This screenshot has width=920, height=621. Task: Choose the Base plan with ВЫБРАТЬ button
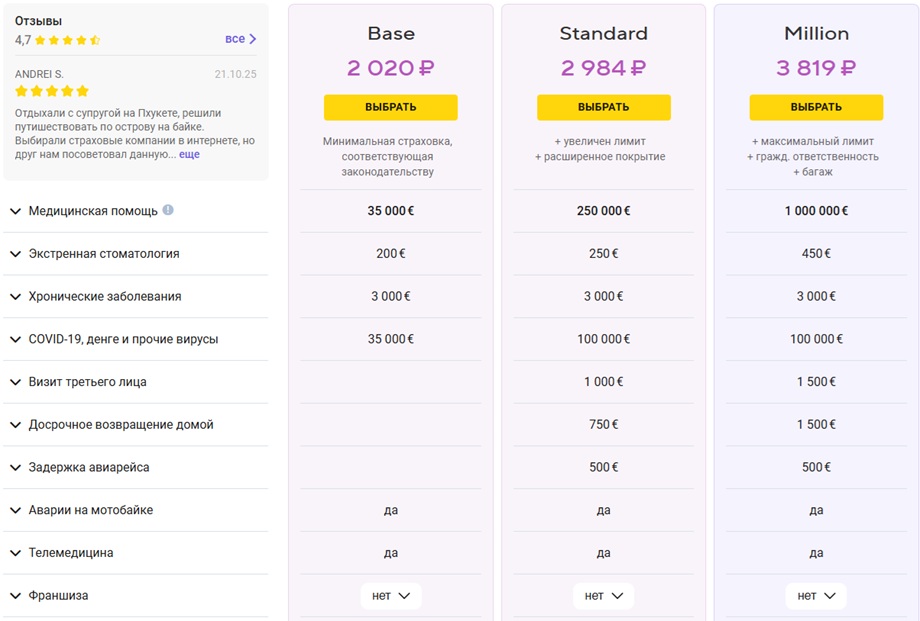[x=391, y=107]
